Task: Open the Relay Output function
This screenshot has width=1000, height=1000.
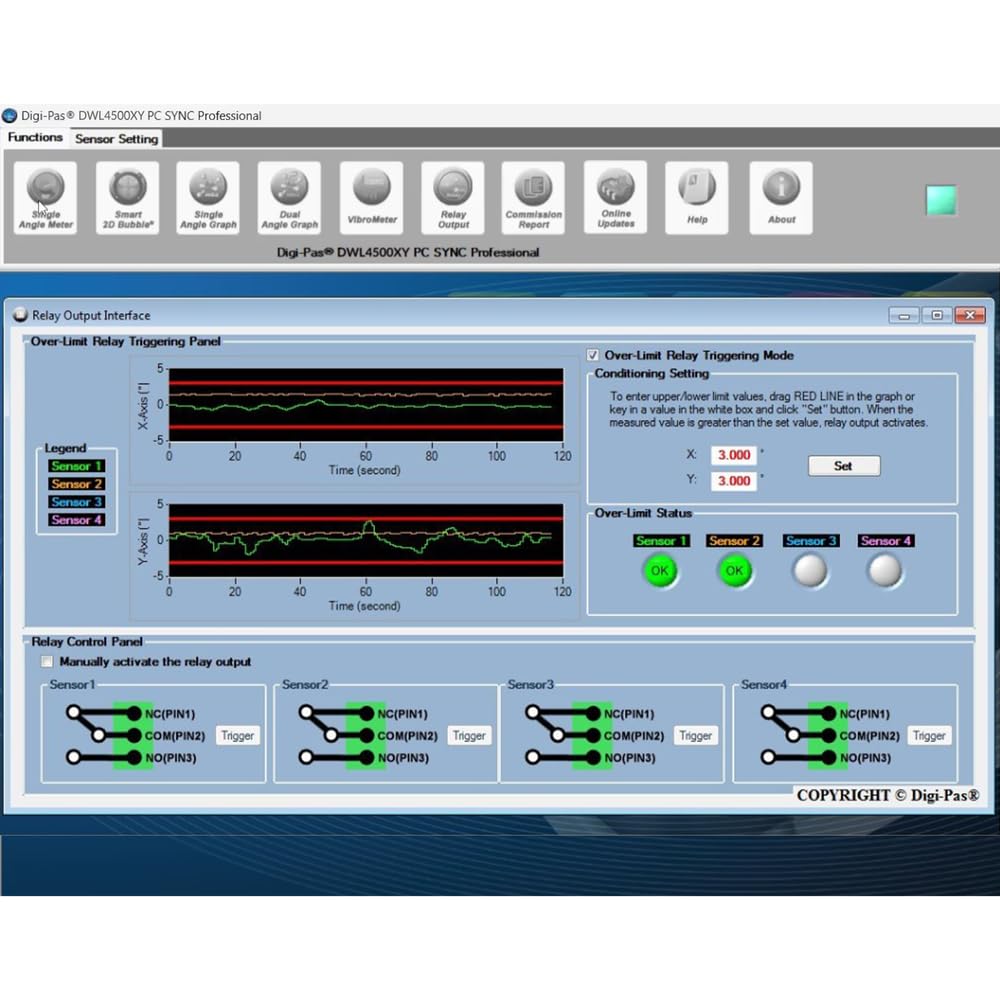Action: (x=453, y=198)
